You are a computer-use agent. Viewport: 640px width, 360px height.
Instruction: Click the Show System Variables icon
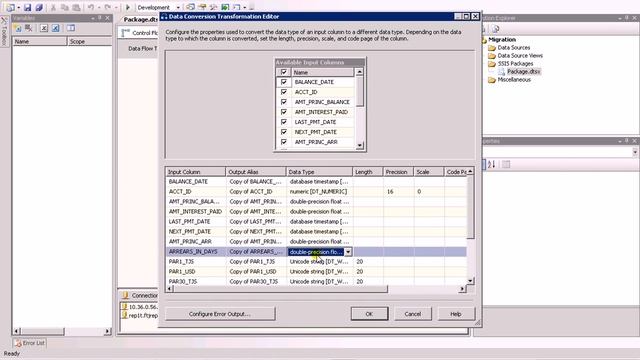[x=44, y=28]
